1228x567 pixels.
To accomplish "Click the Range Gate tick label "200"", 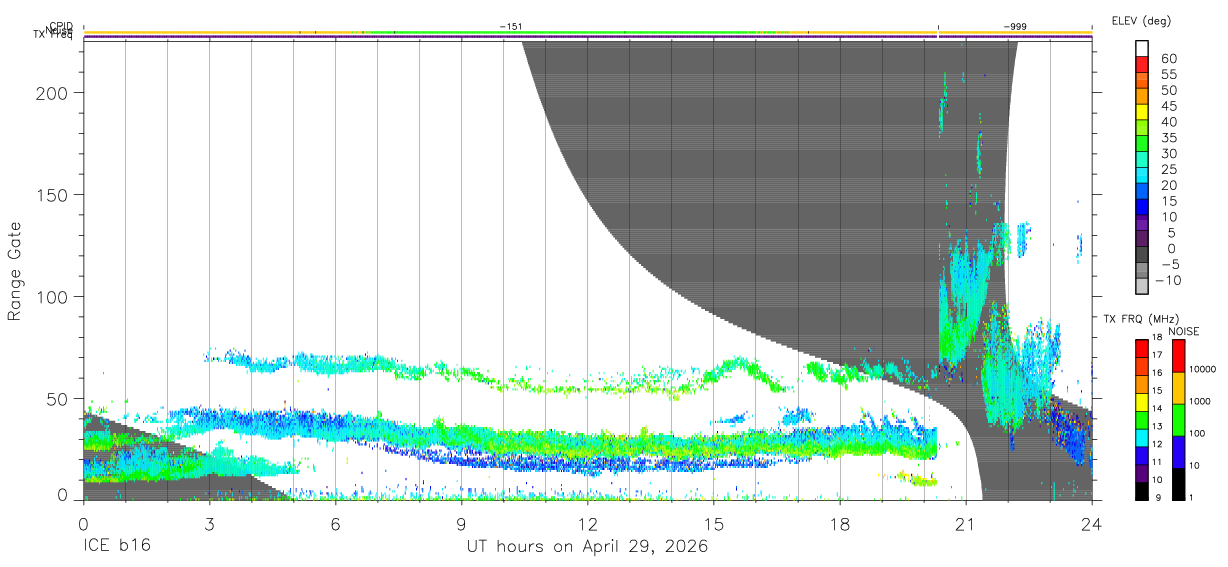I will [53, 92].
